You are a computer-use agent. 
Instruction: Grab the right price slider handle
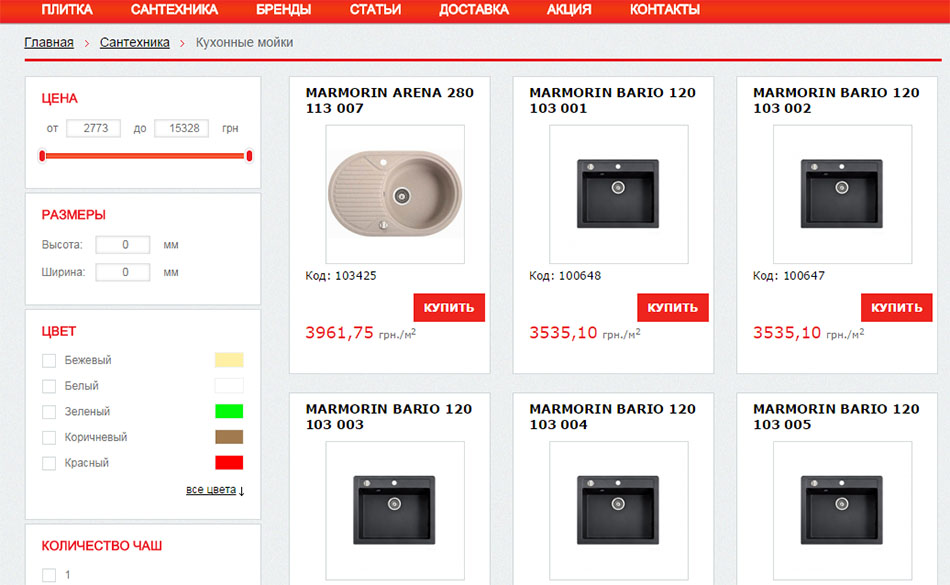tap(249, 156)
